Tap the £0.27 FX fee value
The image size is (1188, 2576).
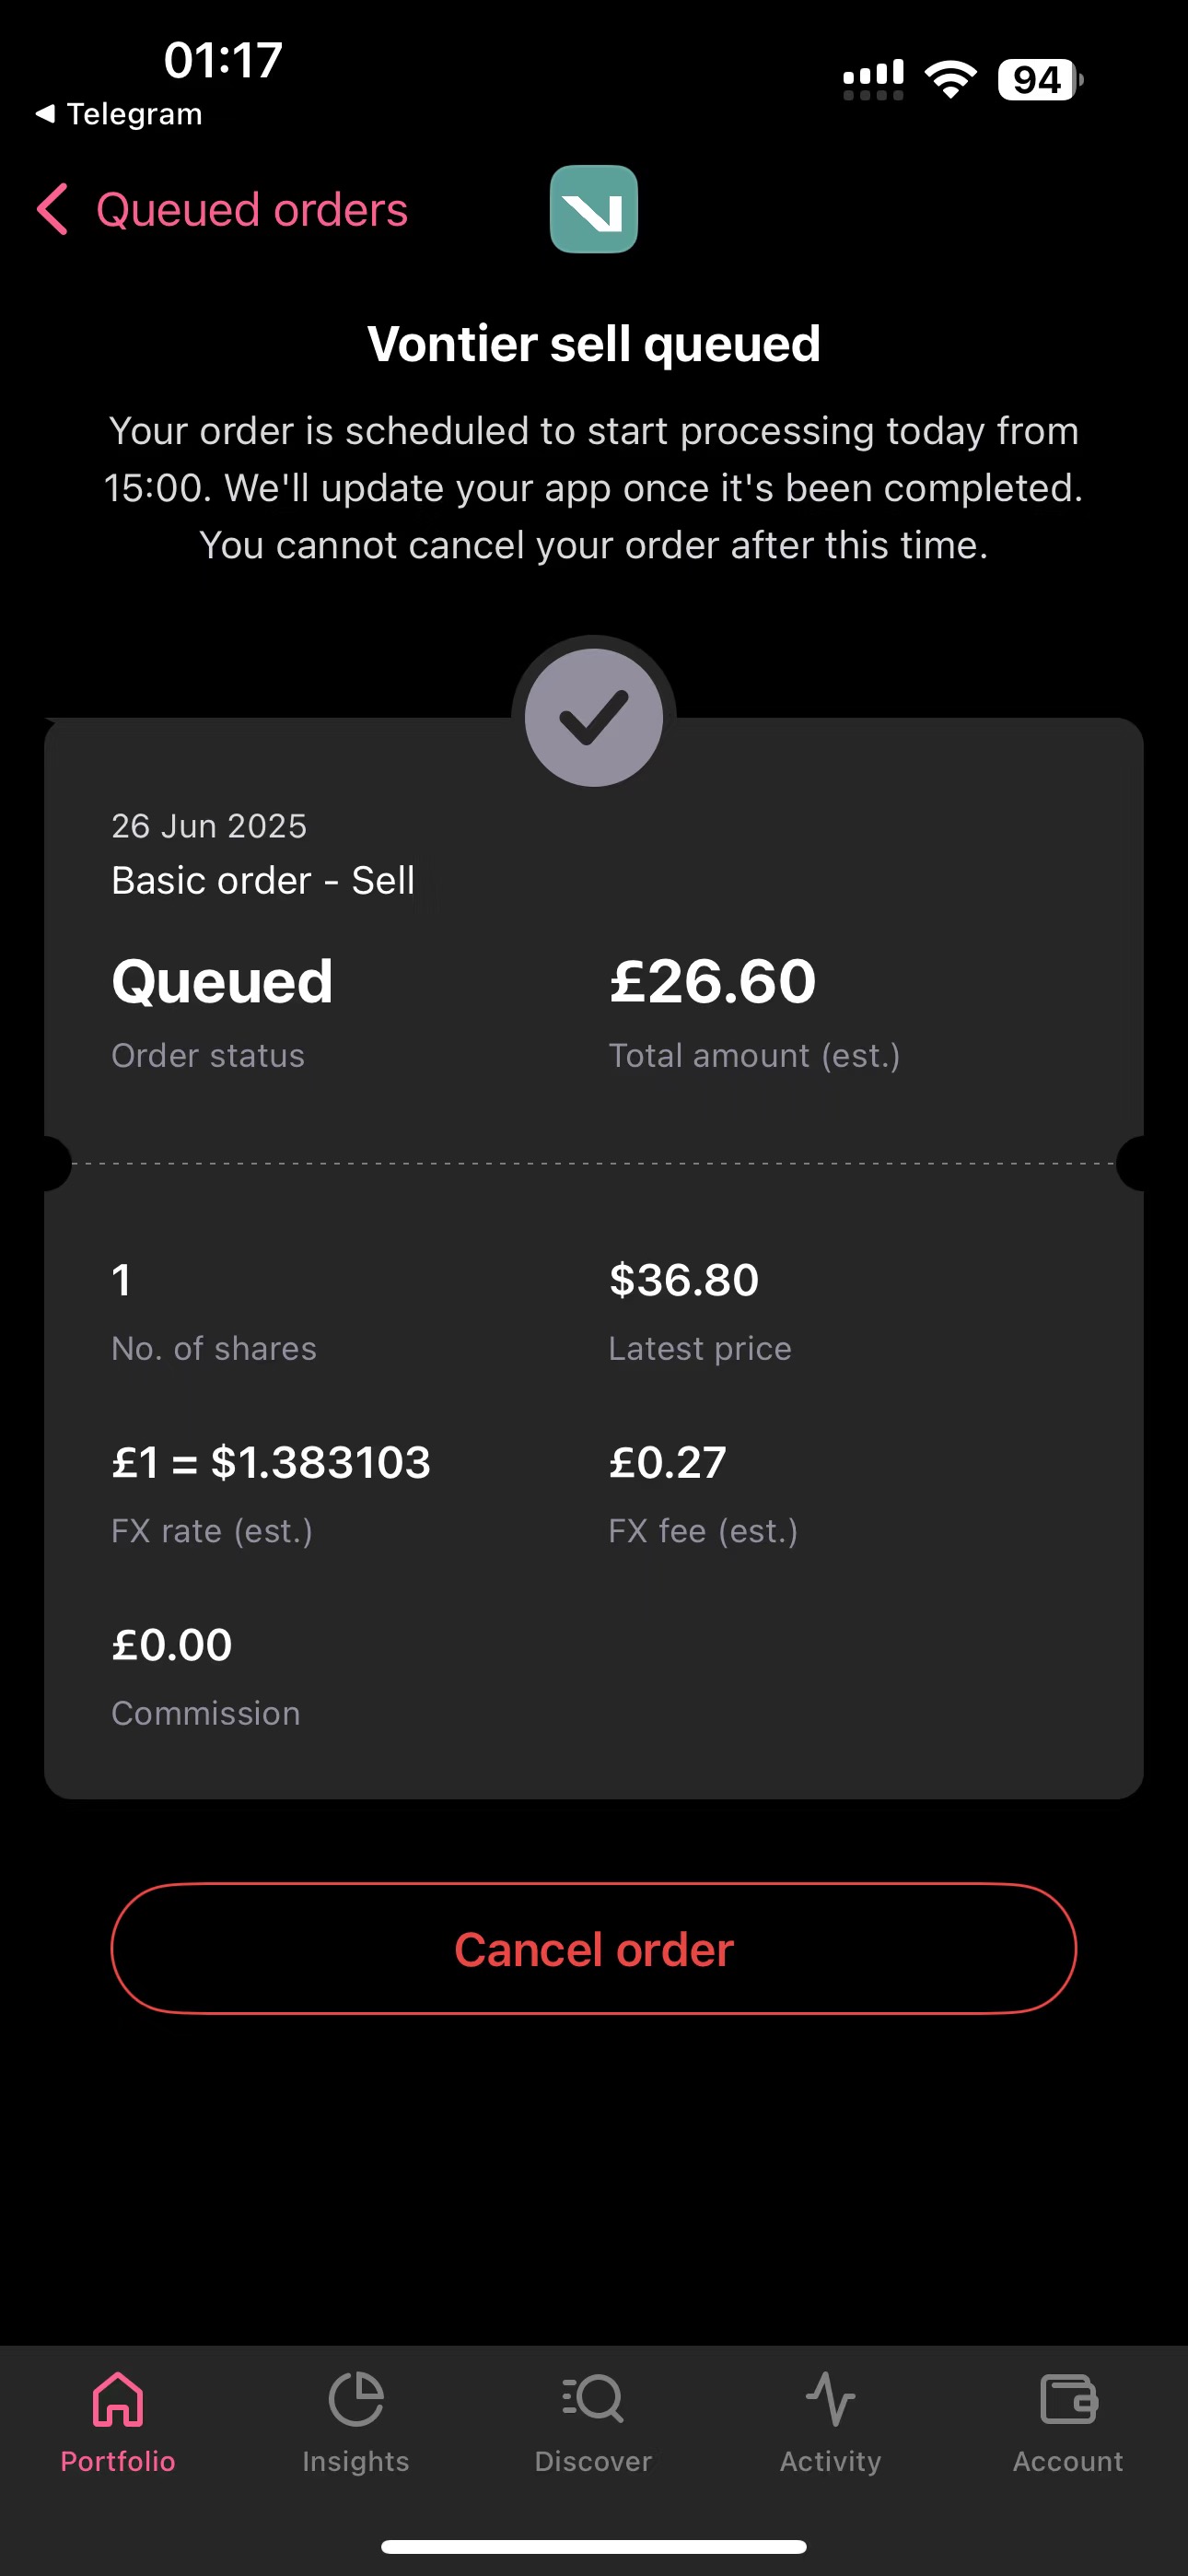667,1463
